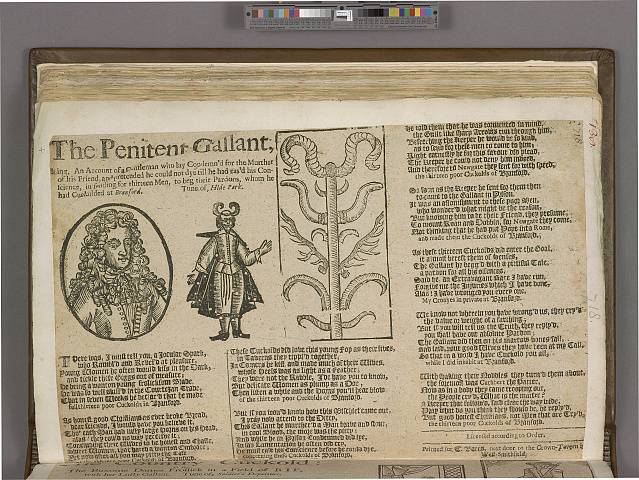The width and height of the screenshot is (639, 480).
Task: Click the brown patch at the calibration bar's left end
Action: (257, 15)
